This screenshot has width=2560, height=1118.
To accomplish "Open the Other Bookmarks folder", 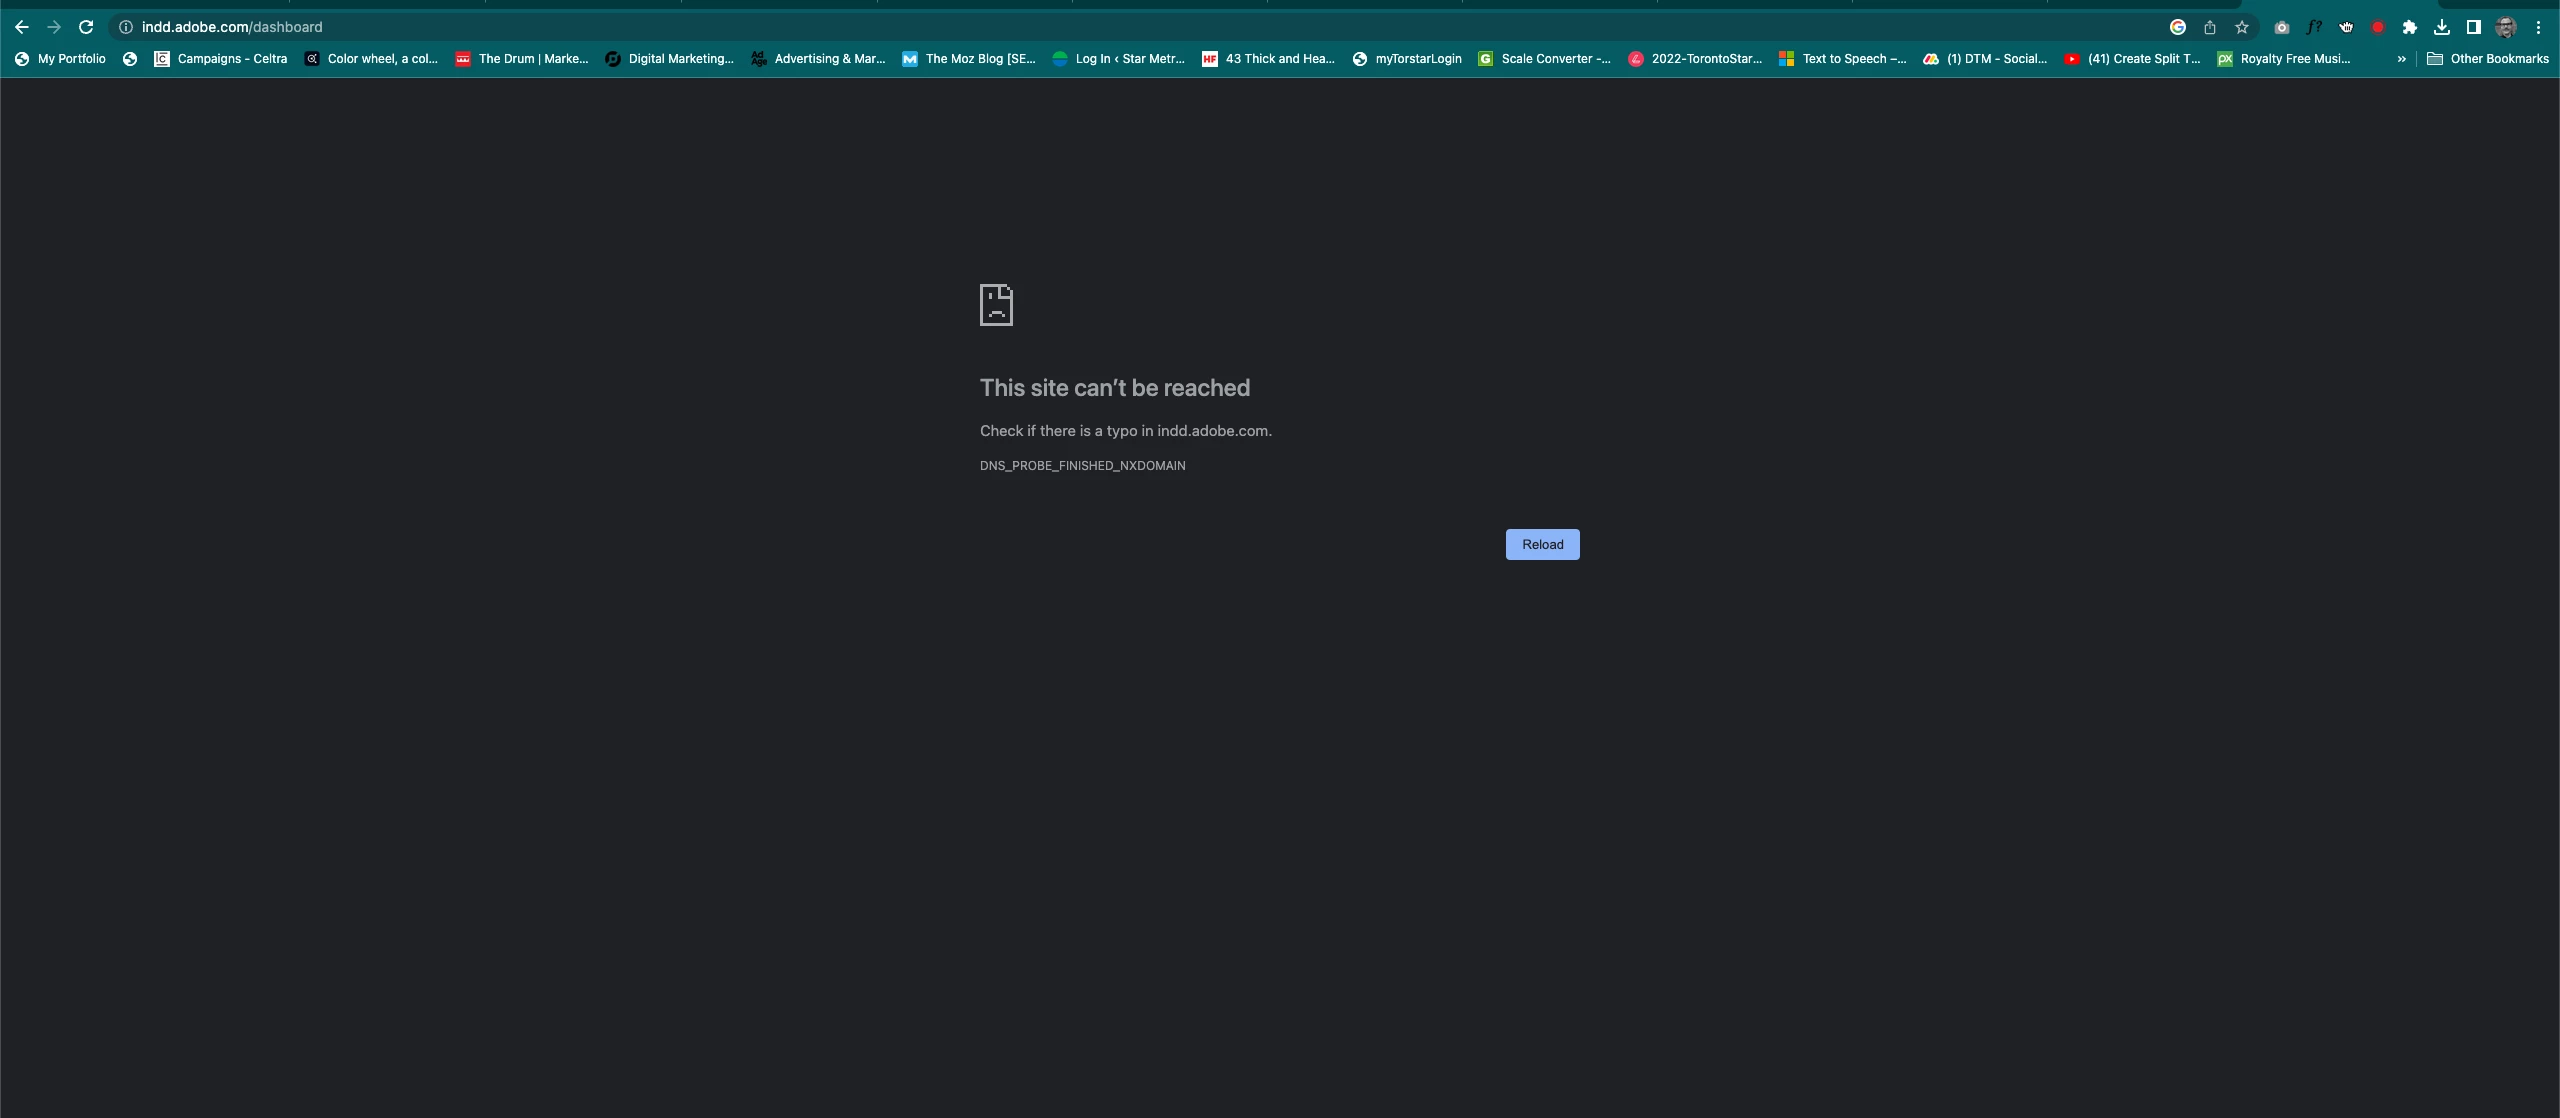I will (x=2488, y=59).
